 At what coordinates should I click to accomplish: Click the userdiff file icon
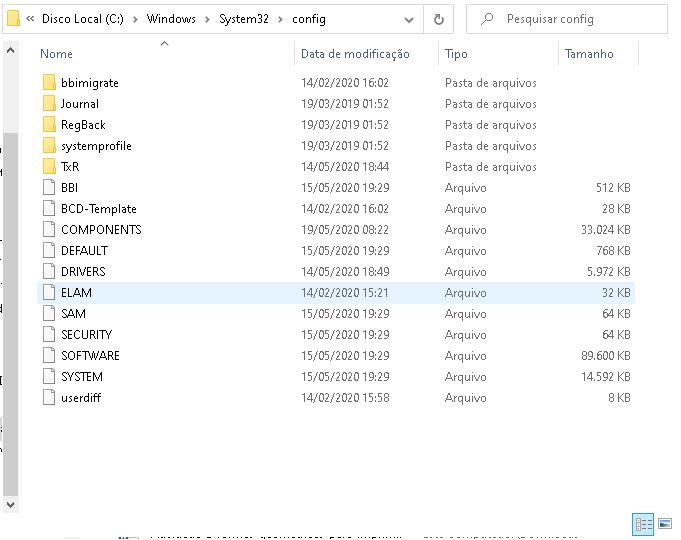pyautogui.click(x=50, y=398)
